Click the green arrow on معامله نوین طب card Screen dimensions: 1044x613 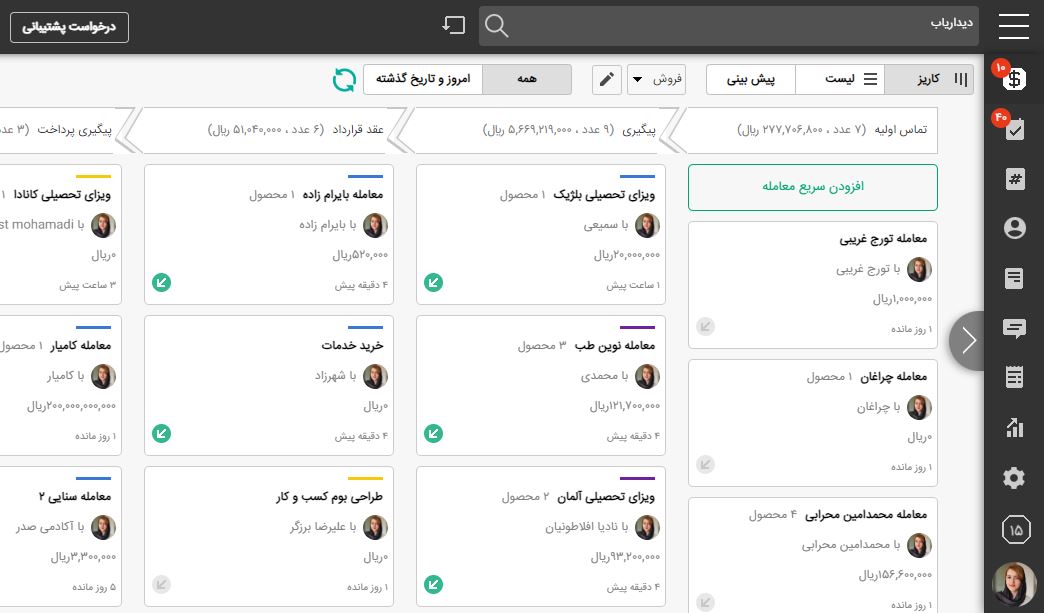pos(433,434)
